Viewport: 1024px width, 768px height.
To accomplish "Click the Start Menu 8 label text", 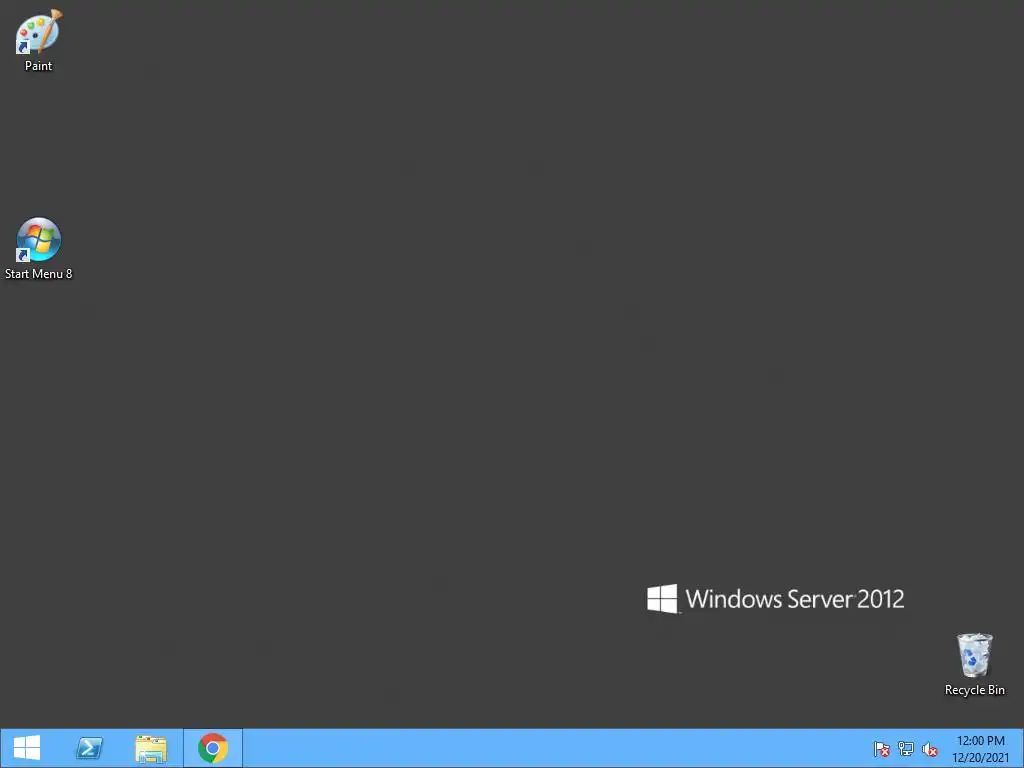I will 39,274.
